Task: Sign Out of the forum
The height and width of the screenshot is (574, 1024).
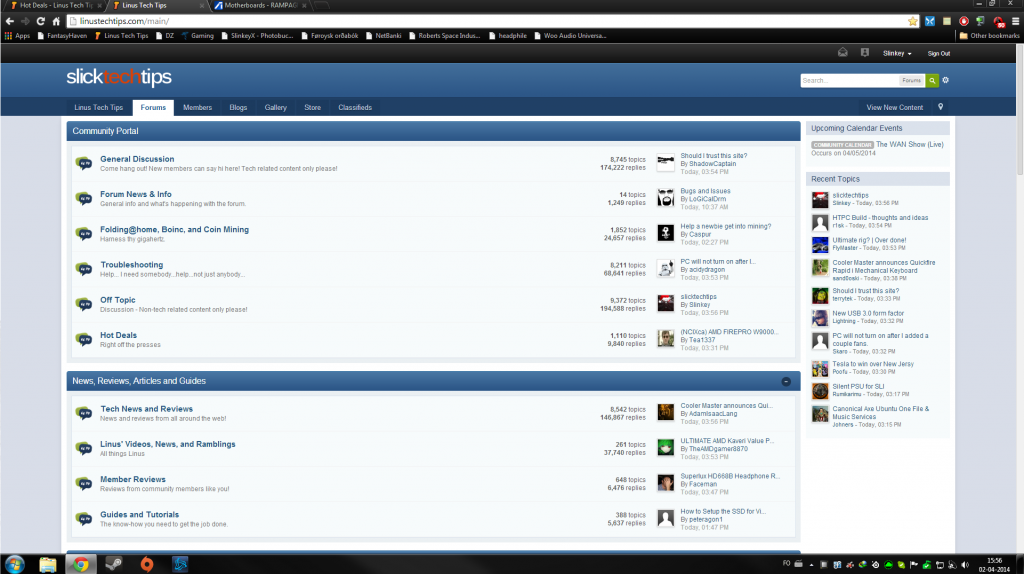Action: pyautogui.click(x=938, y=54)
